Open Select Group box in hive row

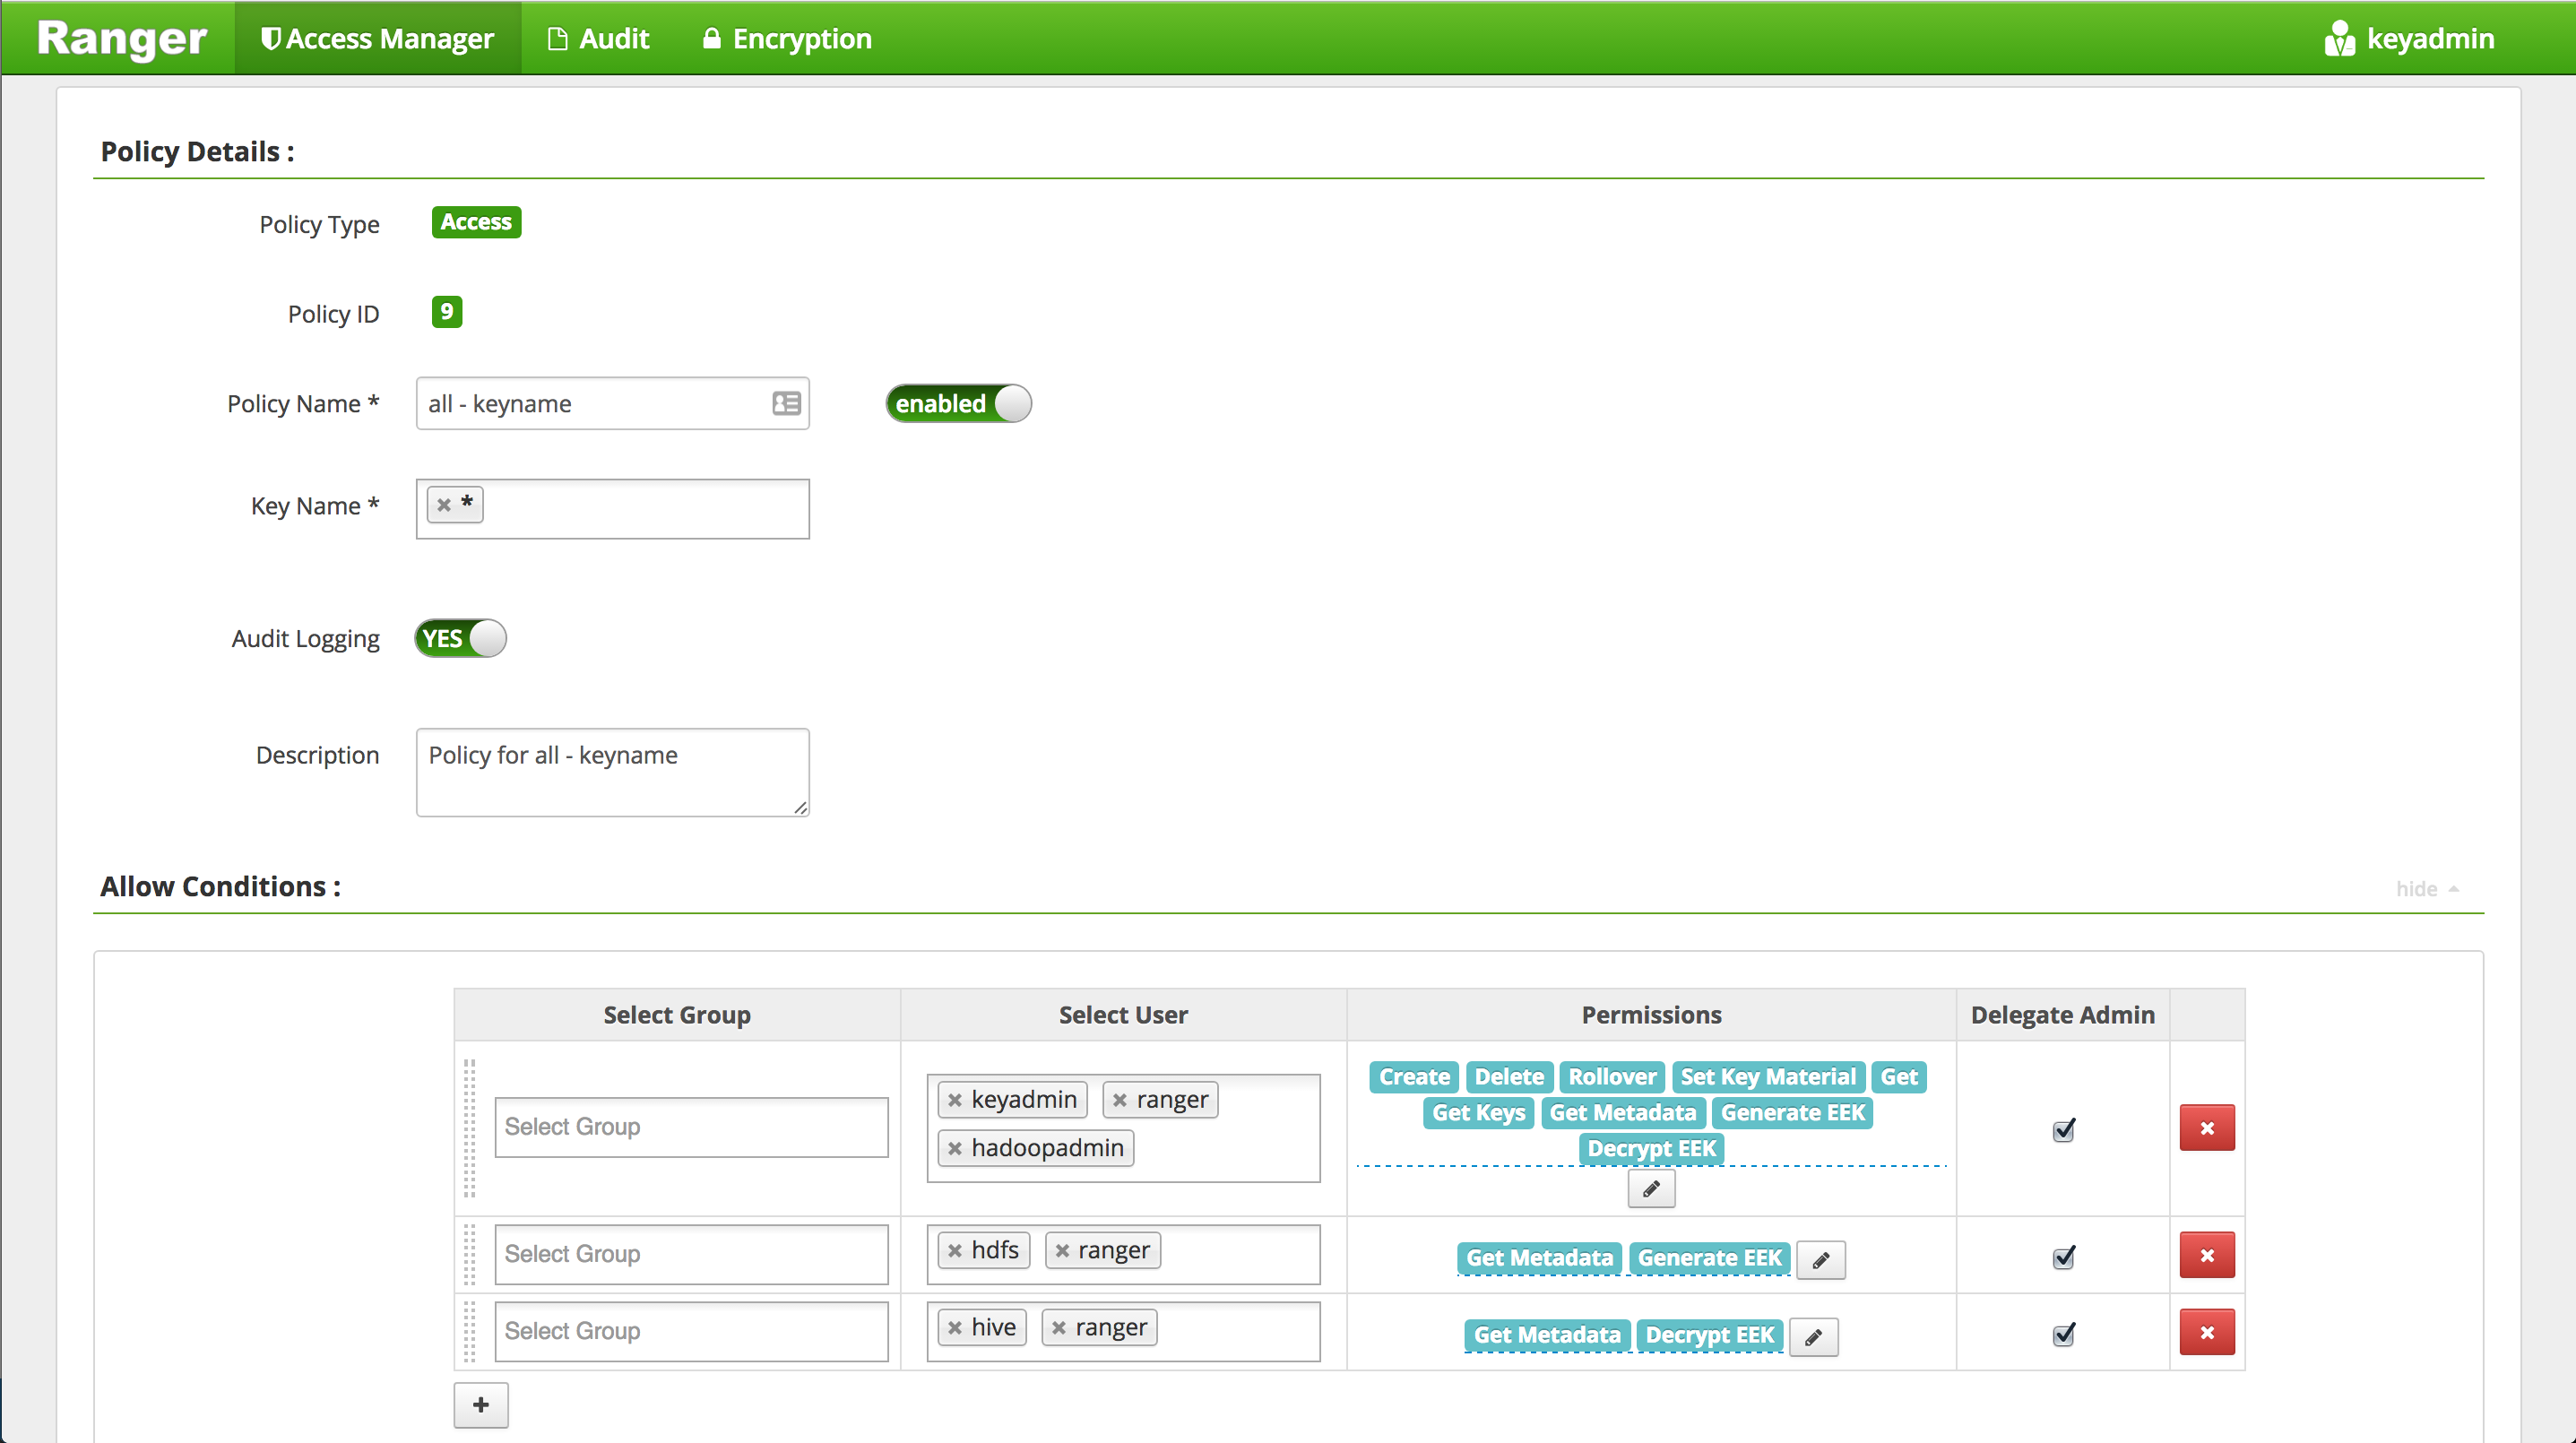691,1331
